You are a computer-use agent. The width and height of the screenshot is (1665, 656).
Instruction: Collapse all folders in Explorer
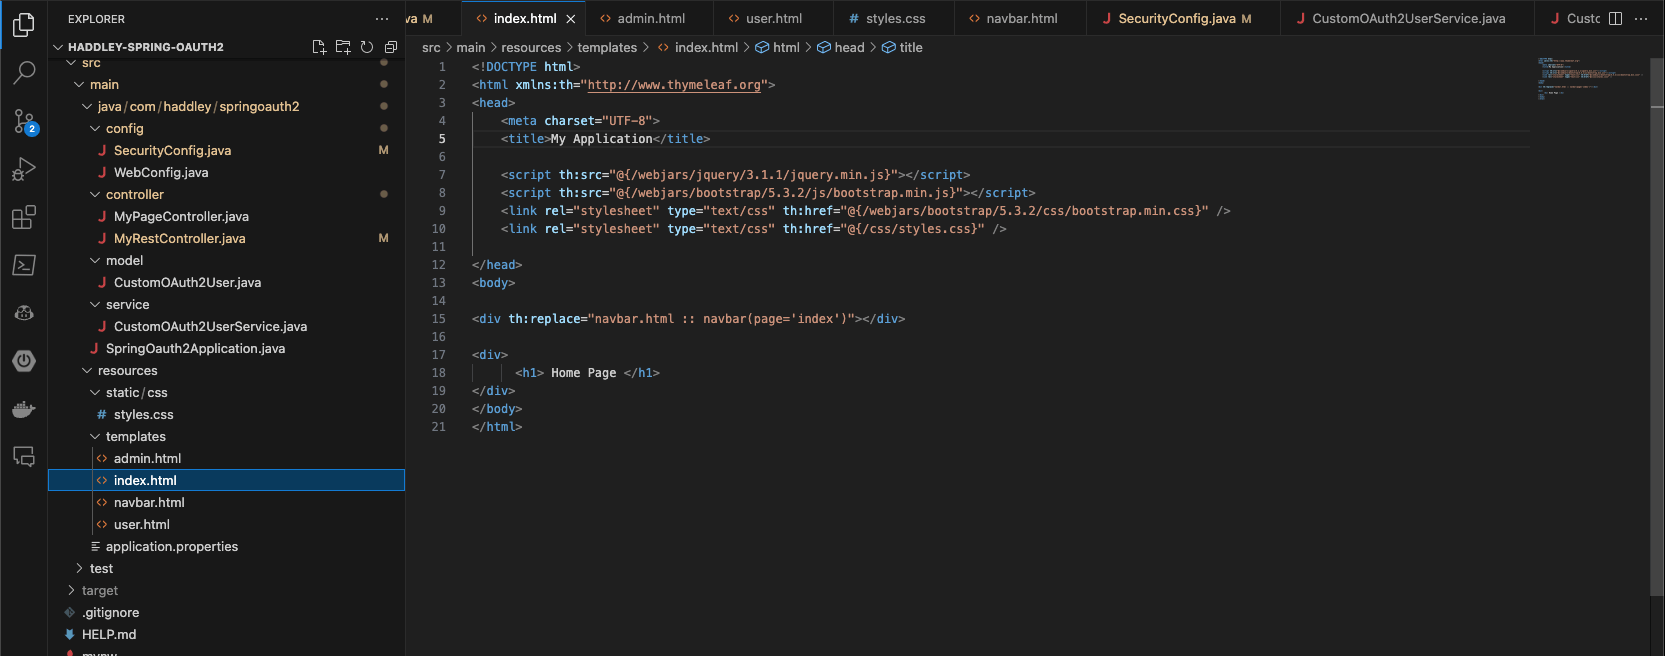[x=391, y=47]
